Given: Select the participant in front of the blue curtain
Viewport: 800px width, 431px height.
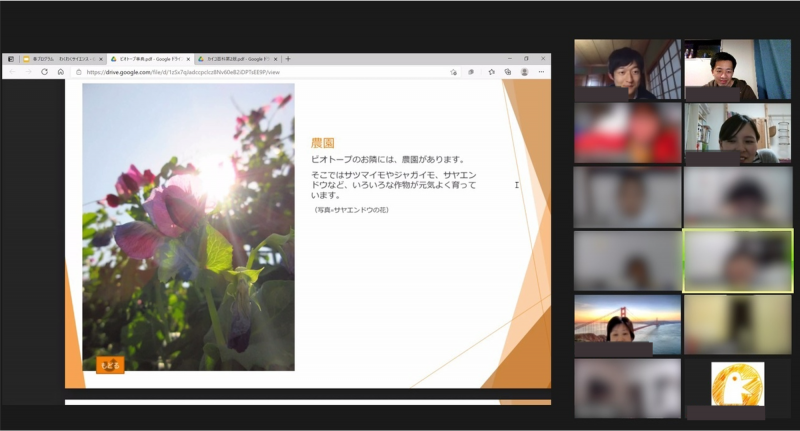Looking at the screenshot, I should [738, 70].
